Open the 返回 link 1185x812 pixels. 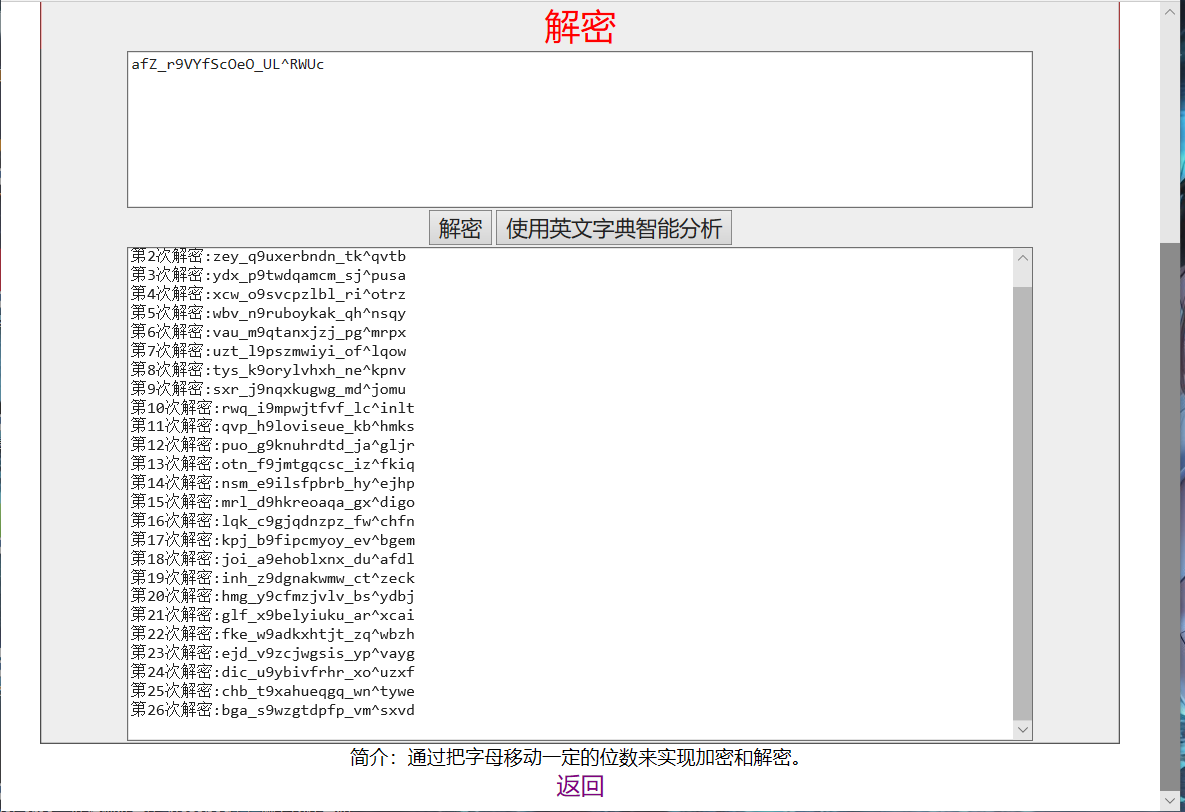[580, 786]
